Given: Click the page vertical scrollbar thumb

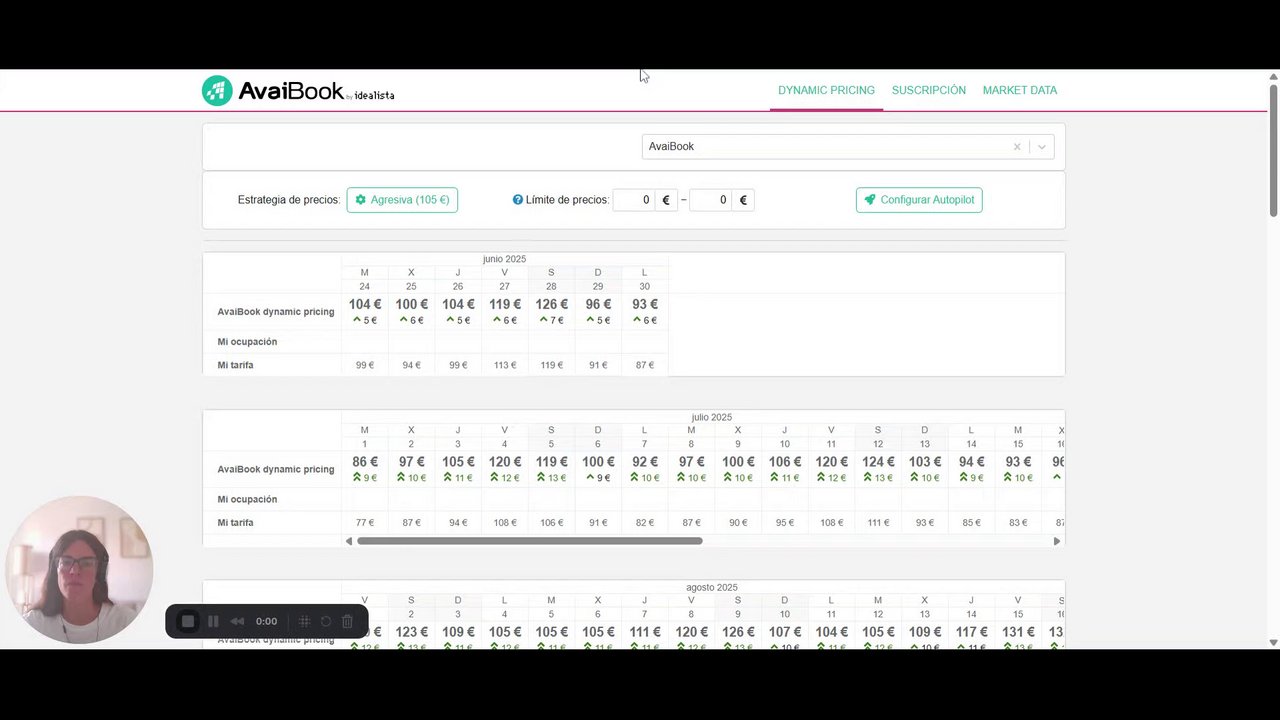Looking at the screenshot, I should tap(1273, 150).
